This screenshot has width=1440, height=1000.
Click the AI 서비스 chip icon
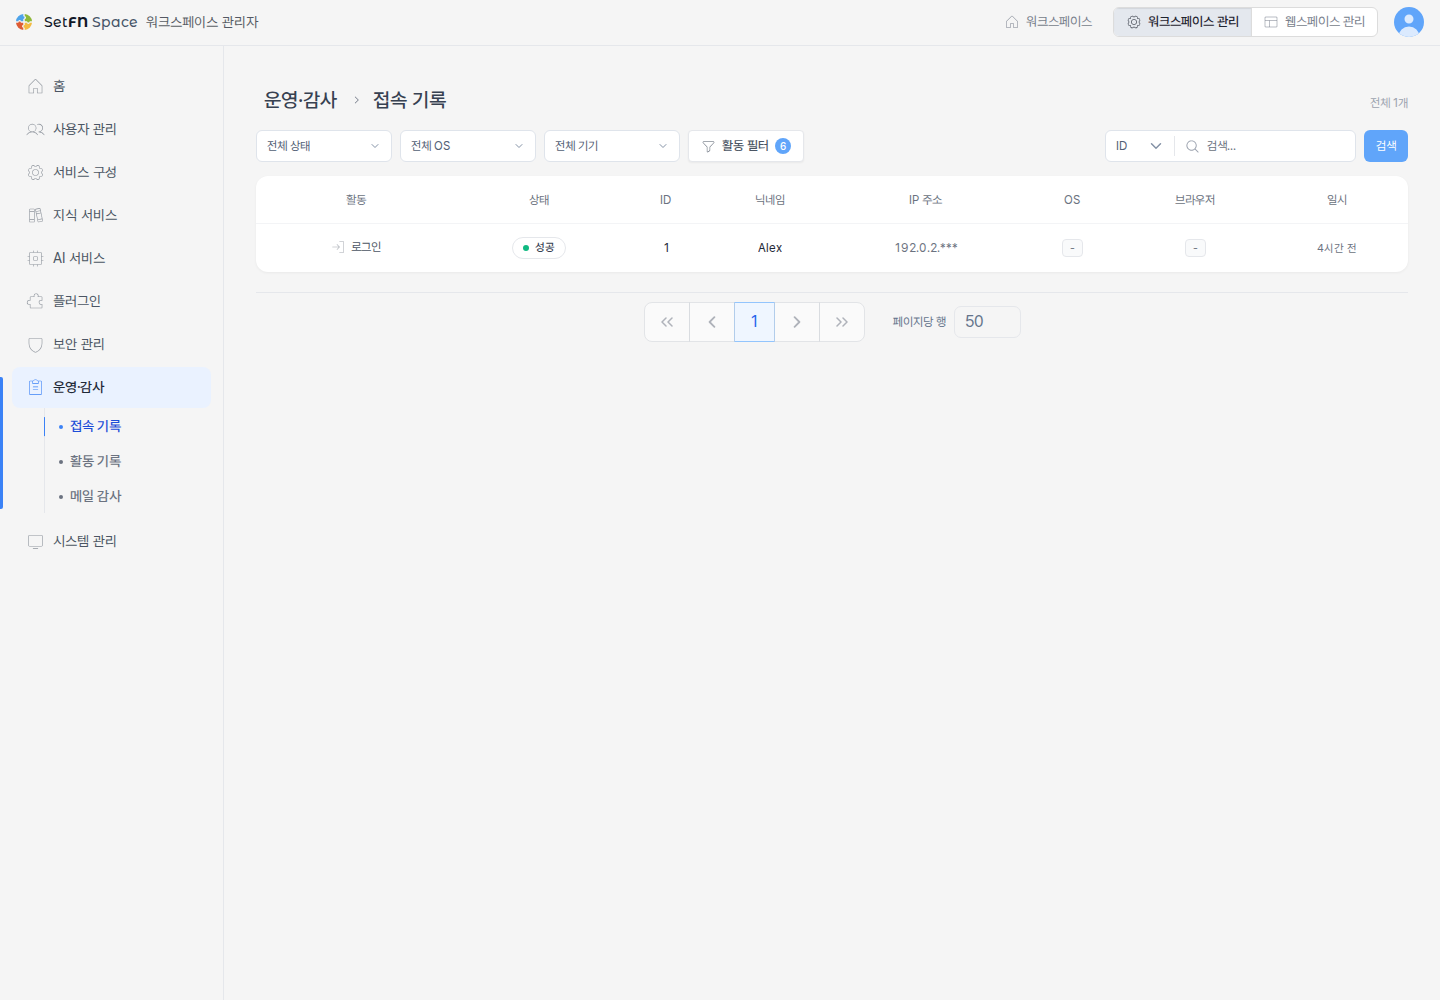(35, 258)
